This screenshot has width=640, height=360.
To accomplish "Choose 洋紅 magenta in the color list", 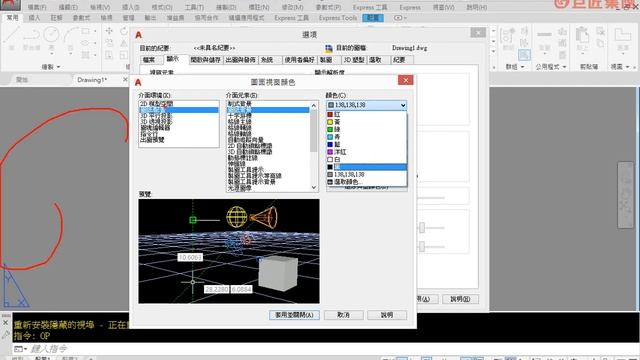I will [367, 152].
